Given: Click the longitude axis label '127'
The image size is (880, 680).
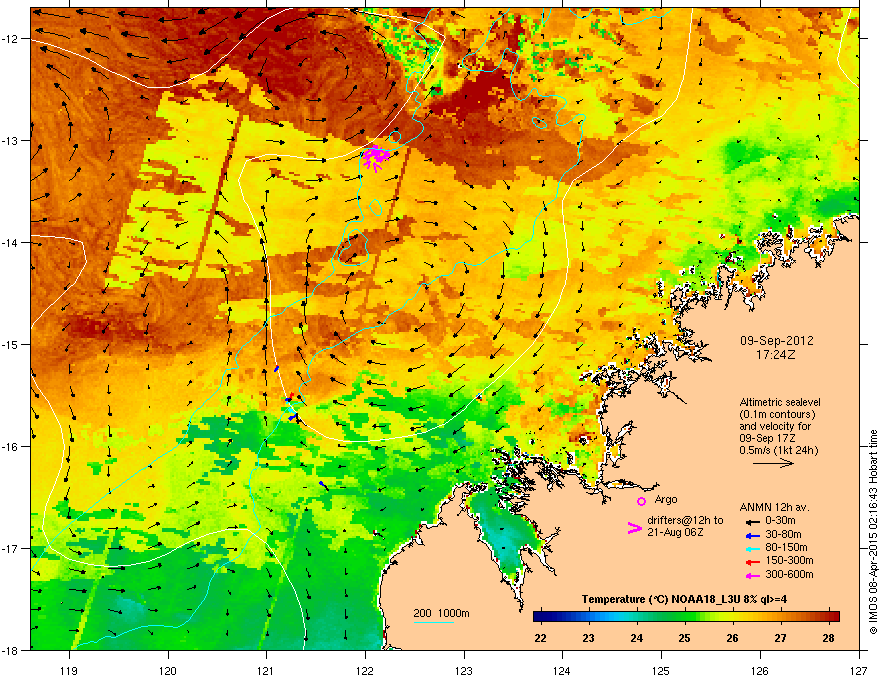Looking at the screenshot, I should click(859, 670).
